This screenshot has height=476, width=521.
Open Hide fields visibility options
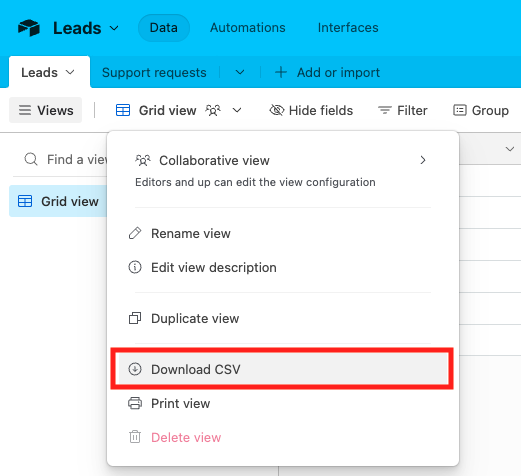(x=311, y=110)
